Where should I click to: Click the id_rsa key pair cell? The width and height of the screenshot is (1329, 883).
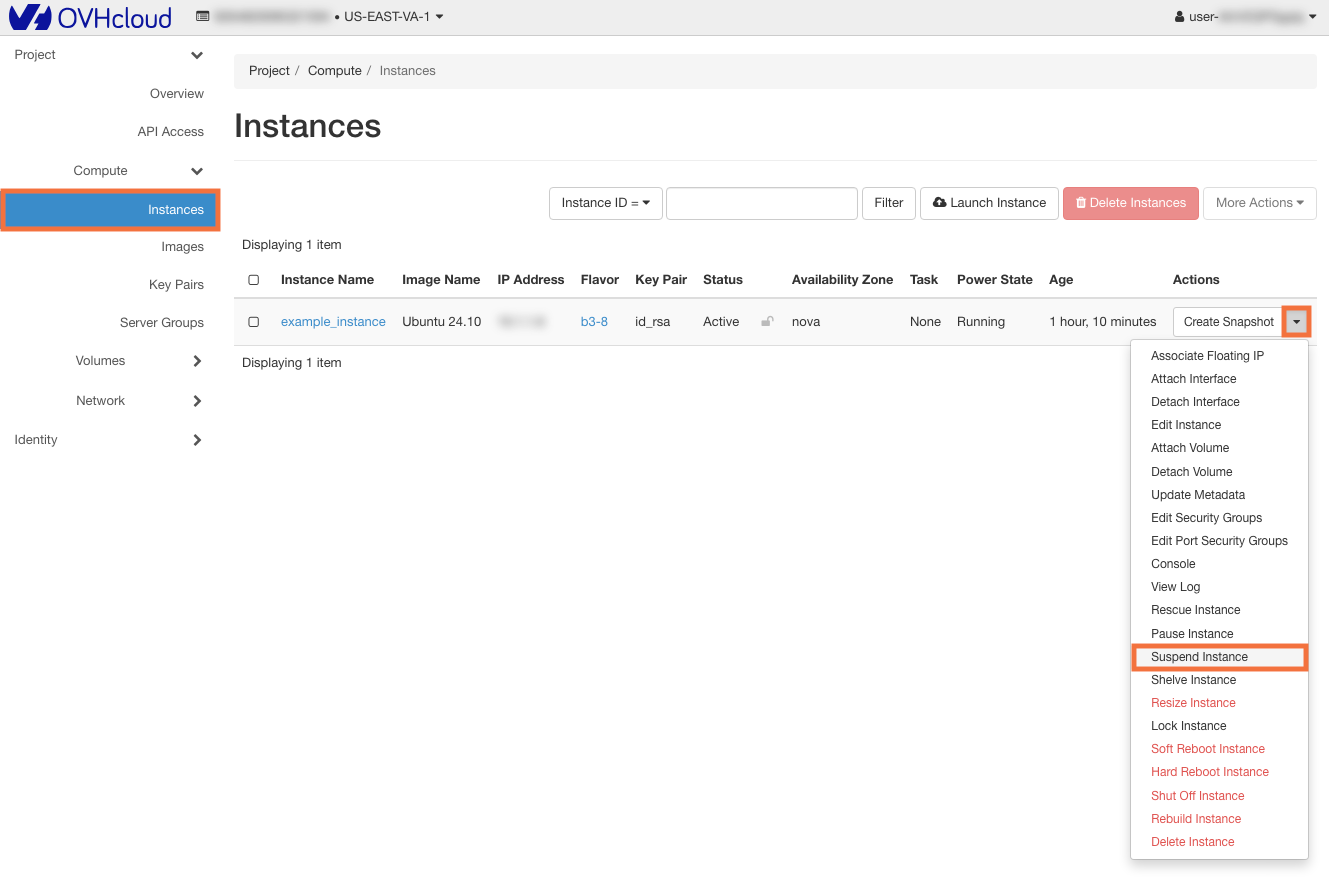(x=653, y=322)
